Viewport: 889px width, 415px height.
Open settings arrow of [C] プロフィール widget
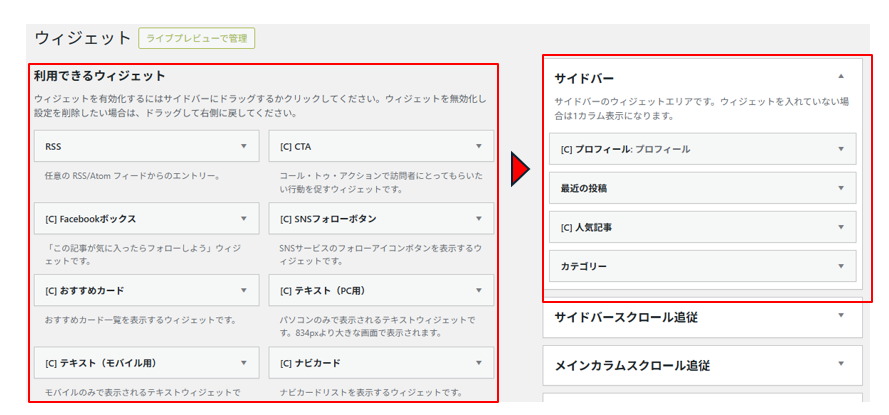click(841, 149)
